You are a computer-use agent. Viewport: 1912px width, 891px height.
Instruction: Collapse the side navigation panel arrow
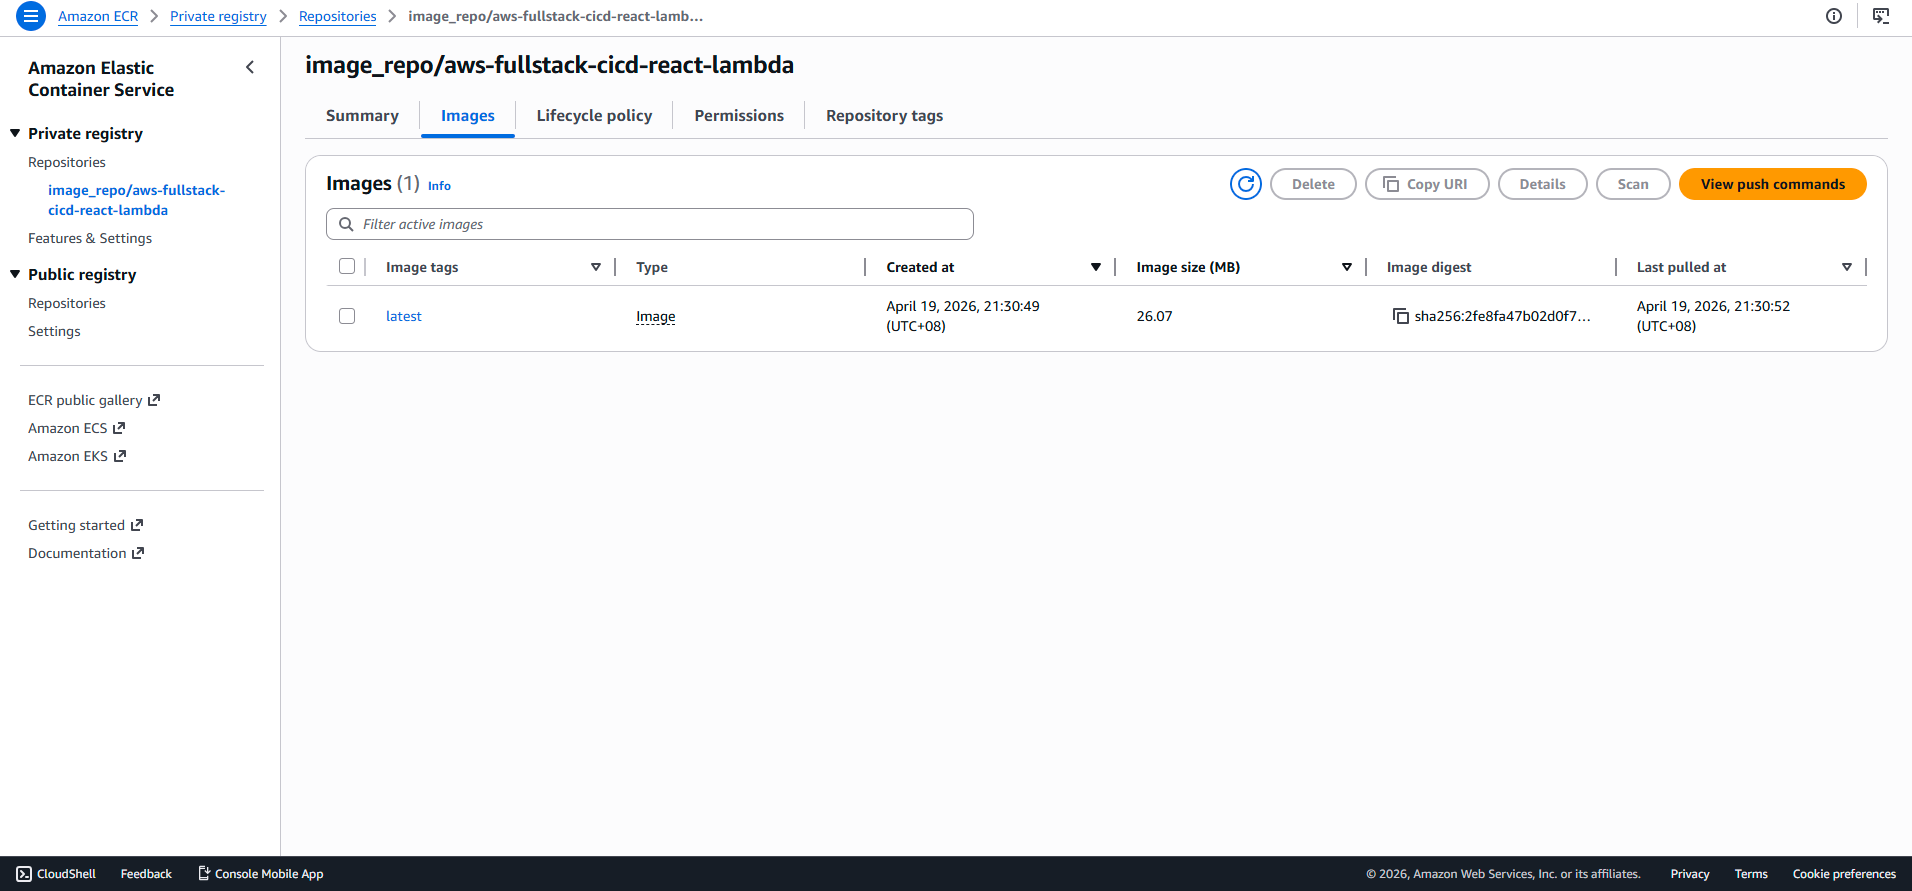tap(250, 67)
